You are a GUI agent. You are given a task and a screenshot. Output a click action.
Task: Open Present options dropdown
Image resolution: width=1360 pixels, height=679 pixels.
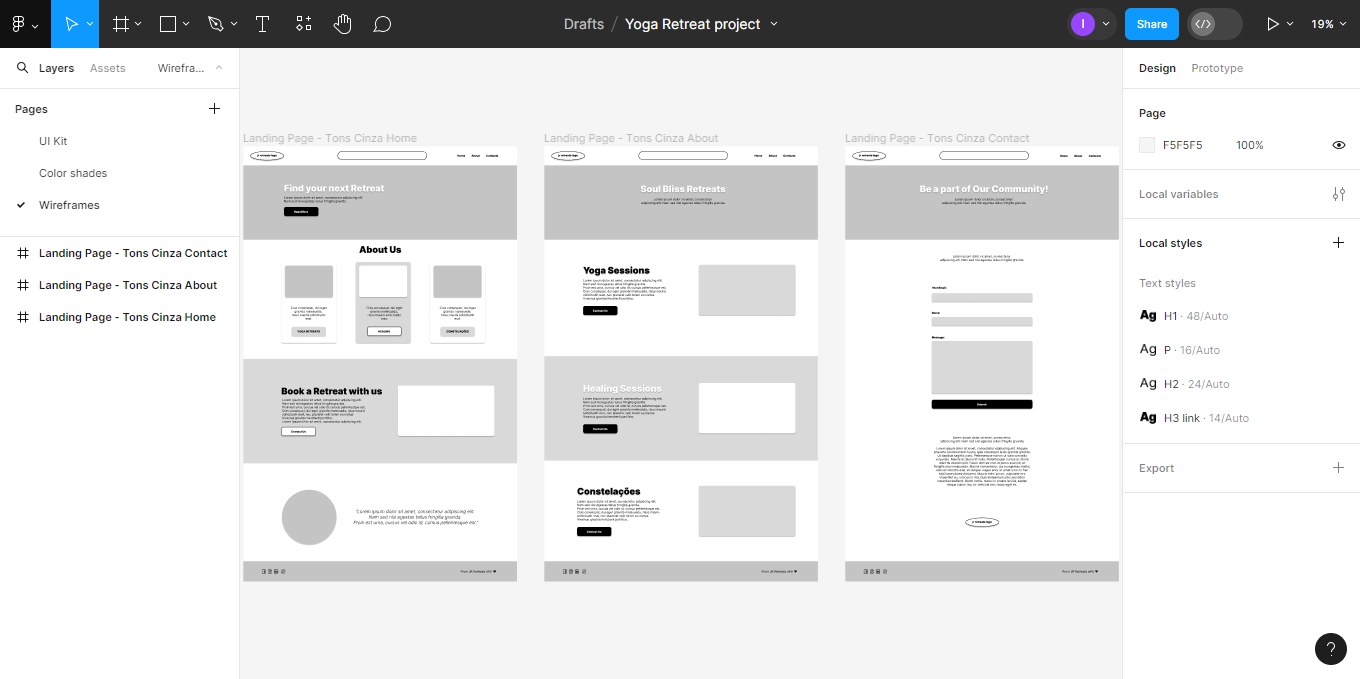[x=1290, y=24]
